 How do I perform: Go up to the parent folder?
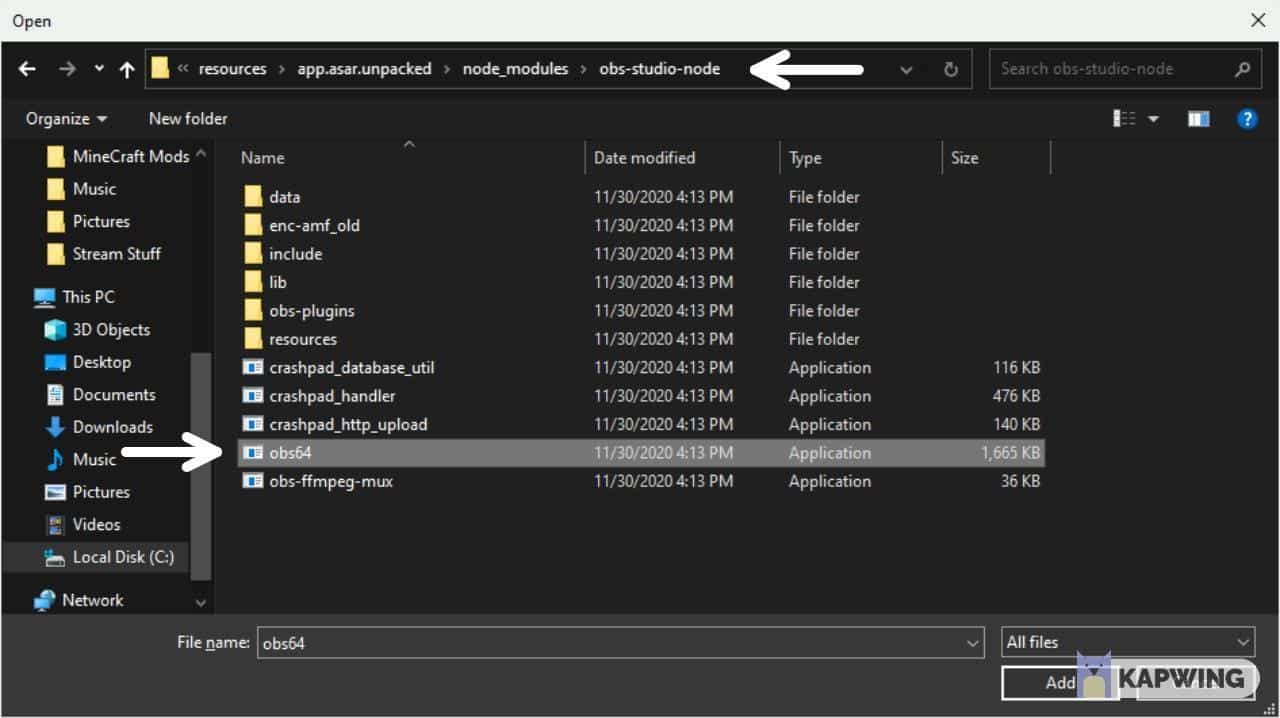pos(127,69)
